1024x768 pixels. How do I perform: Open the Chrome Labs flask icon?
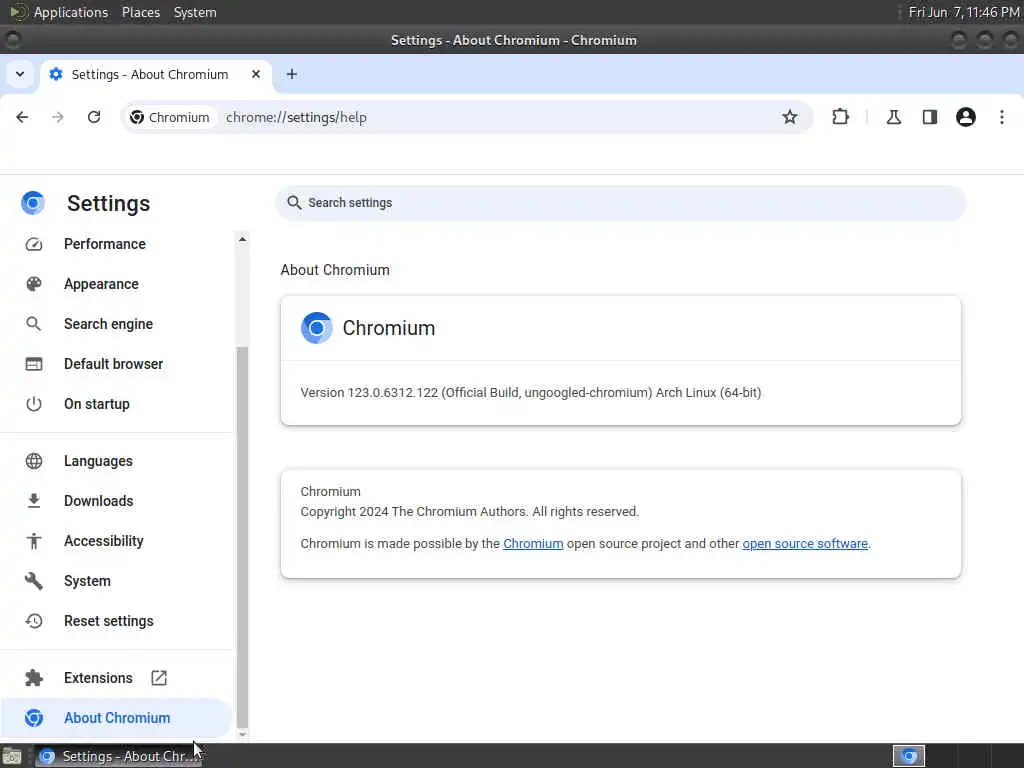(x=893, y=117)
